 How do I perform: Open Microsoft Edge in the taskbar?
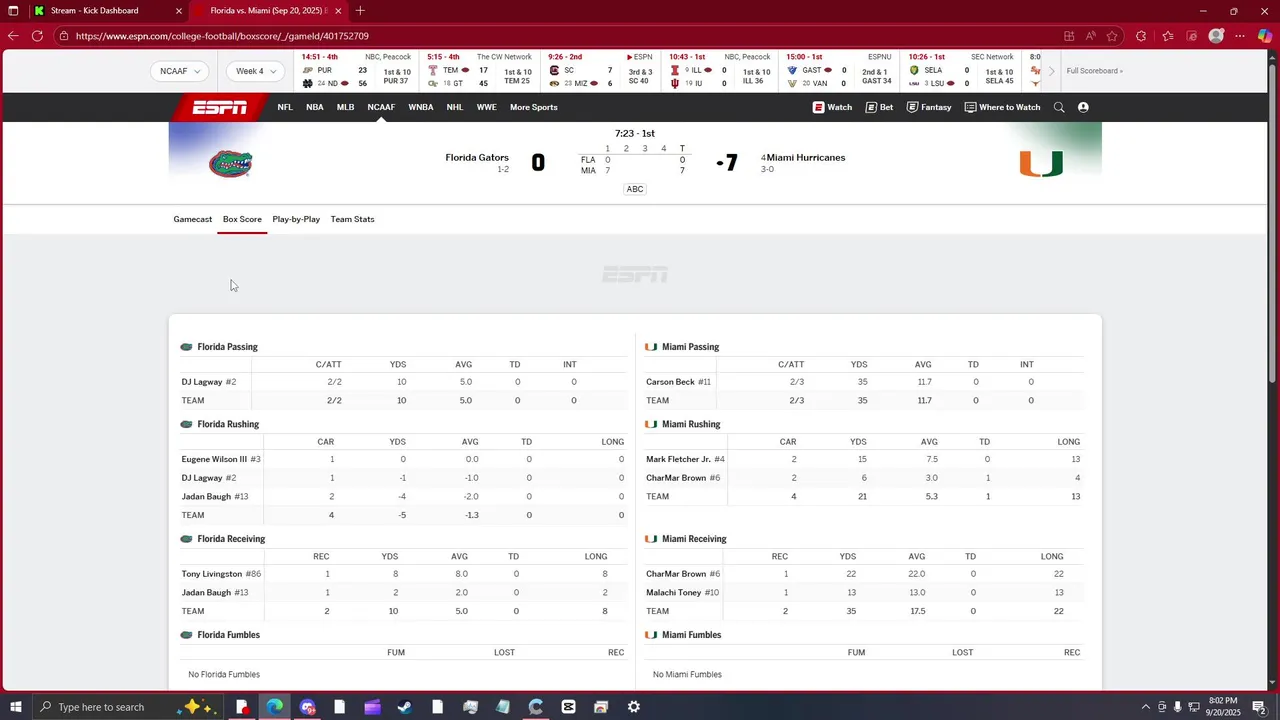pyautogui.click(x=274, y=707)
